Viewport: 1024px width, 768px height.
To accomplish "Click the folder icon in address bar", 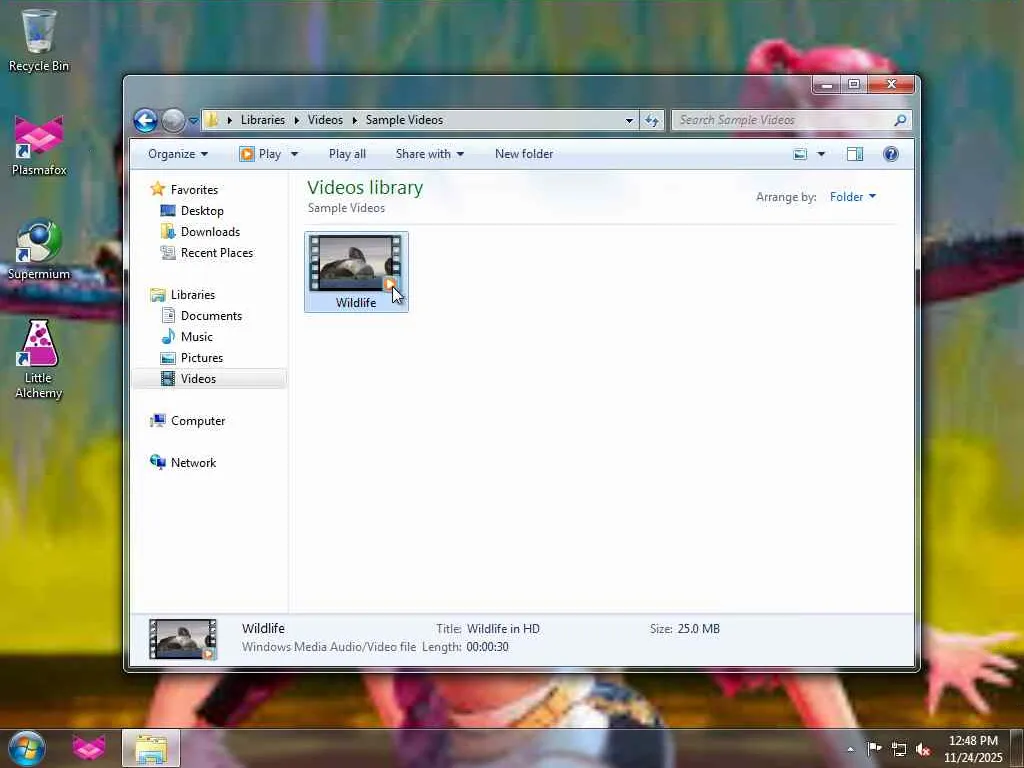I will (212, 120).
